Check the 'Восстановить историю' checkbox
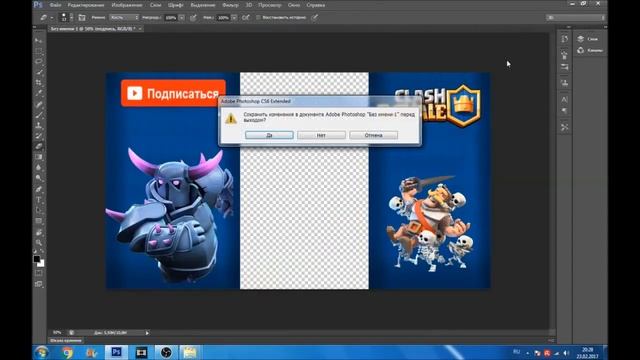The height and width of the screenshot is (360, 640). [x=258, y=18]
